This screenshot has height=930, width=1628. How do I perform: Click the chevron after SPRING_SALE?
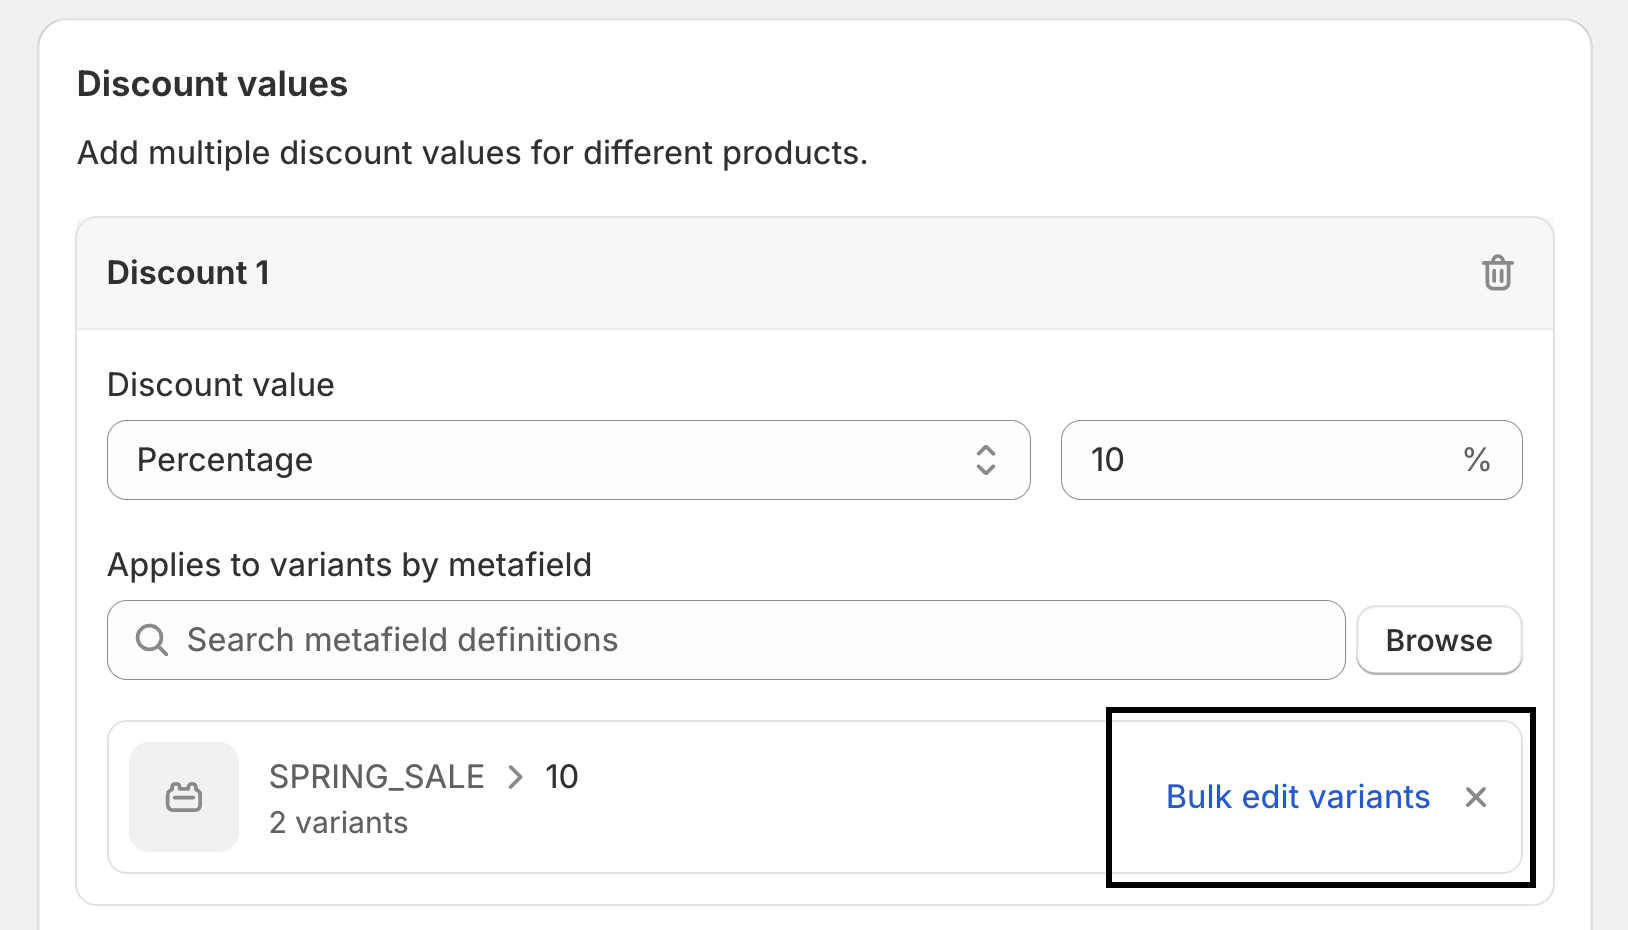(515, 777)
